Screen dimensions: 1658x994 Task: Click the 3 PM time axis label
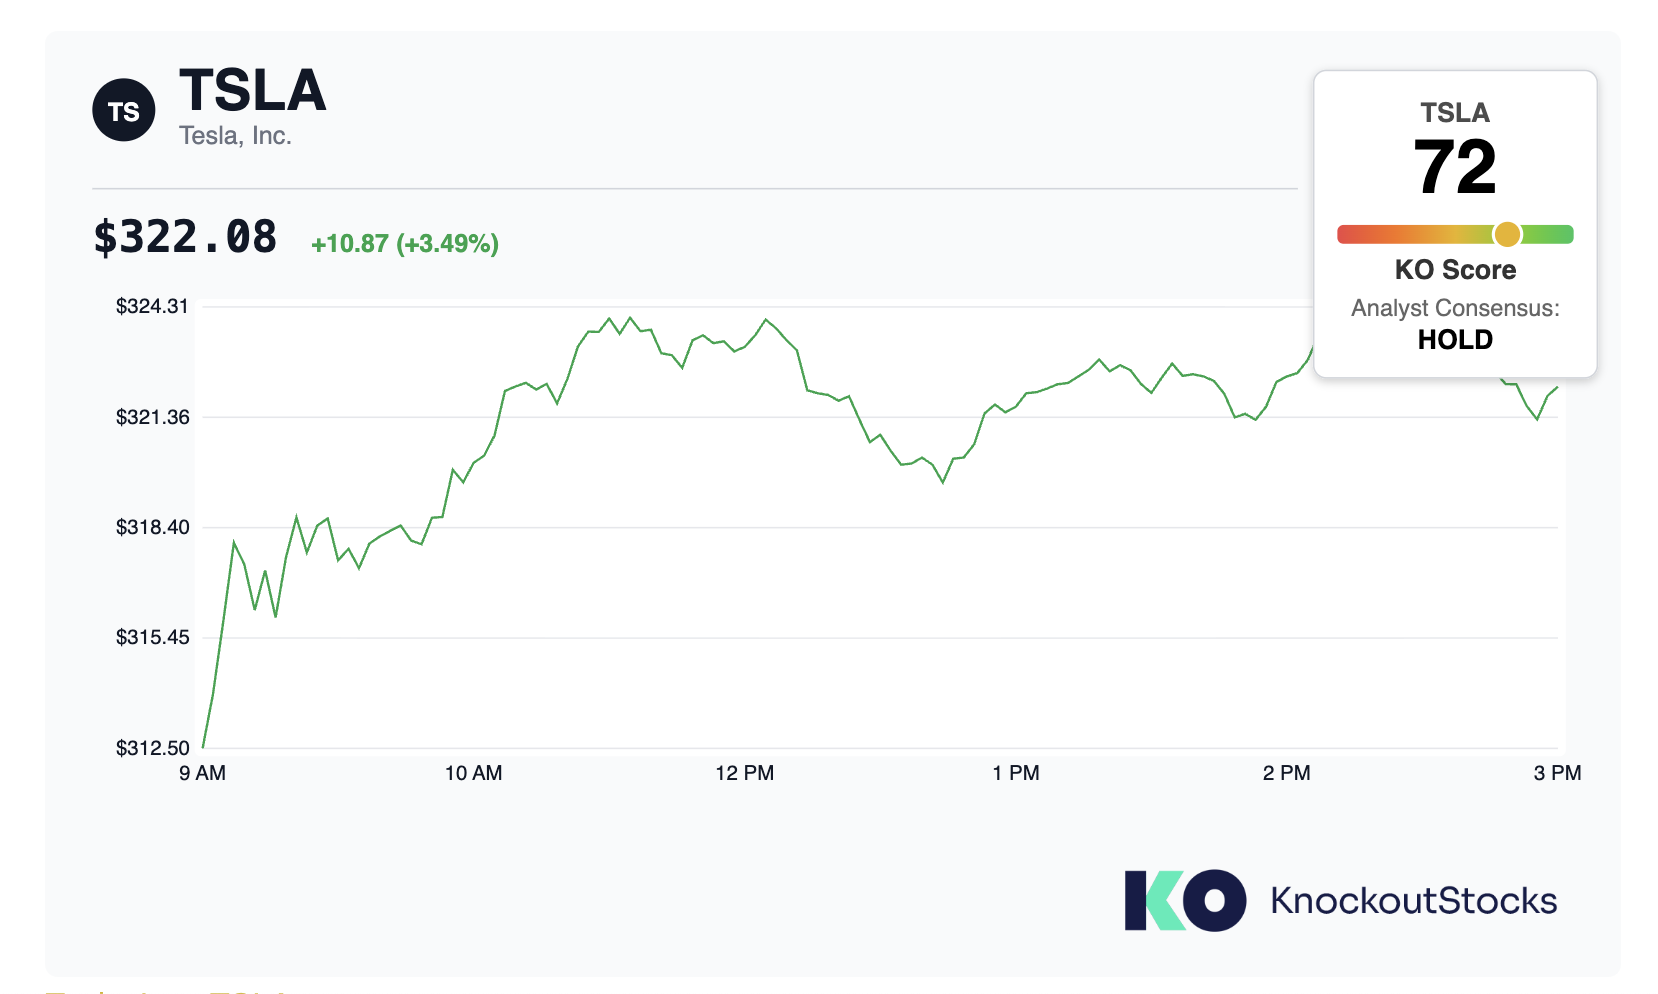[x=1558, y=773]
